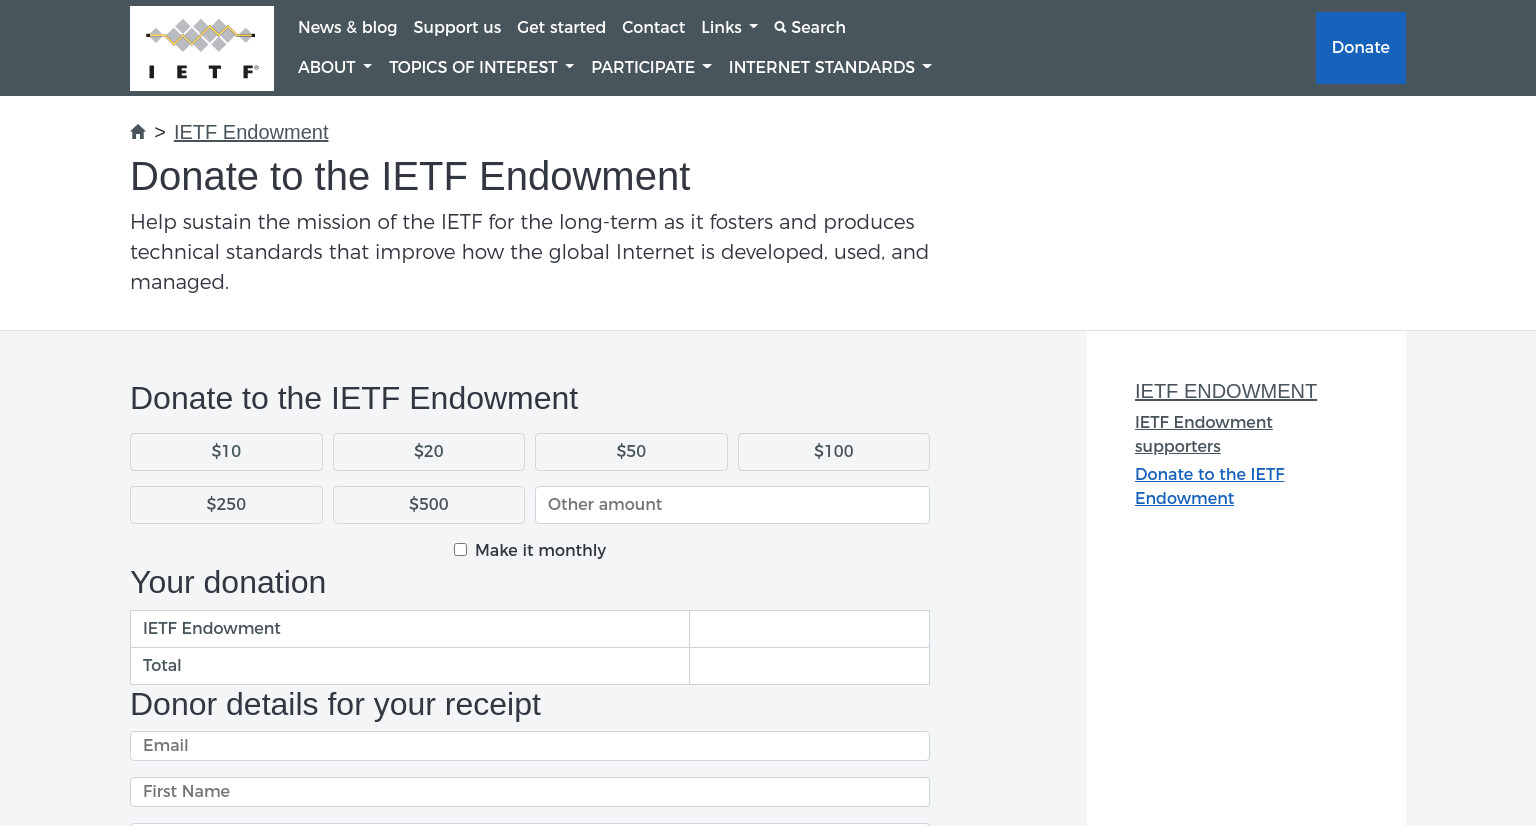Open the IETF logo homepage link

point(202,48)
